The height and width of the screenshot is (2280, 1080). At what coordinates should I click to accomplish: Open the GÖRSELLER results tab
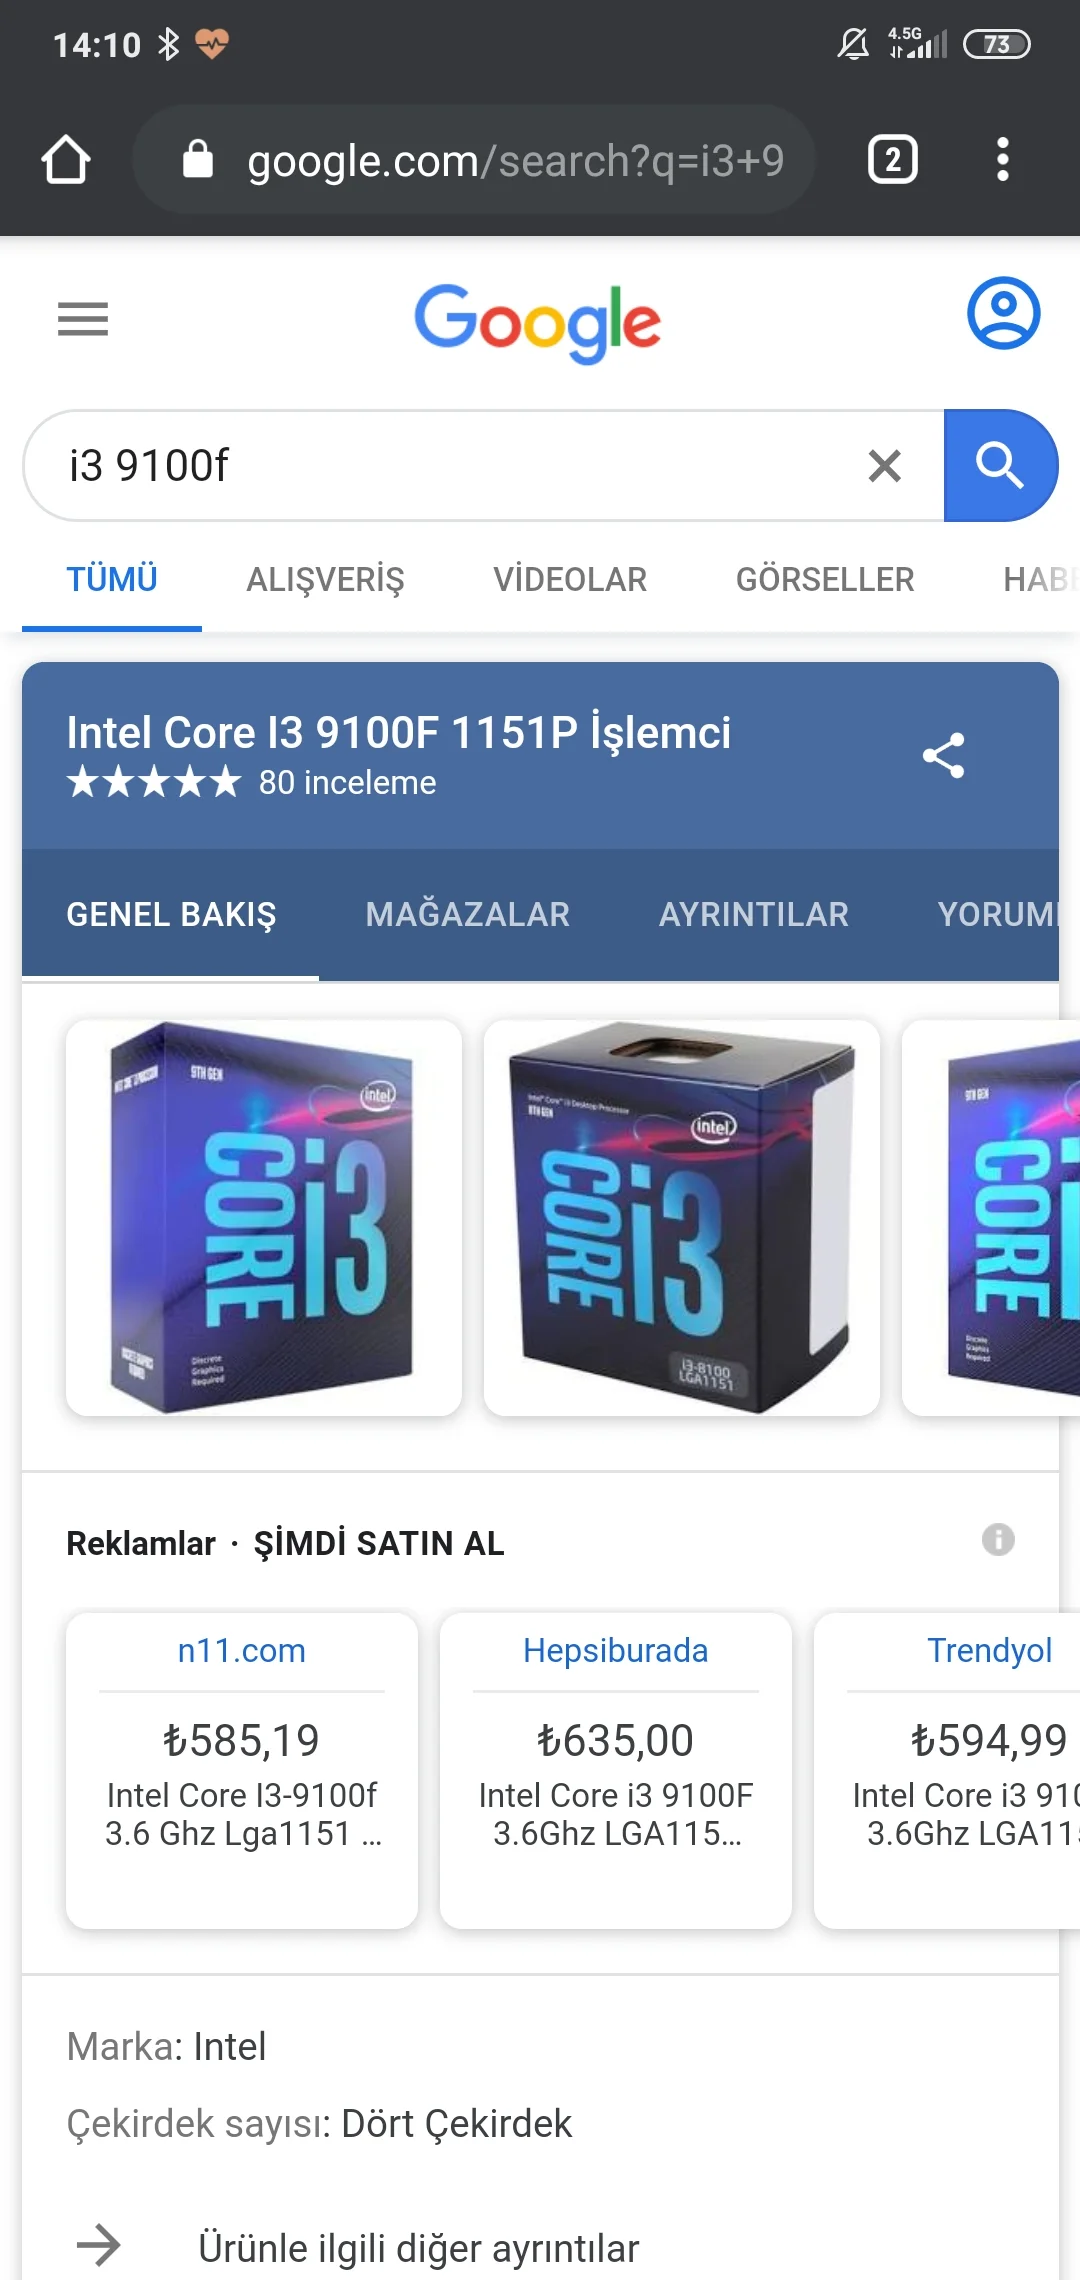tap(825, 580)
